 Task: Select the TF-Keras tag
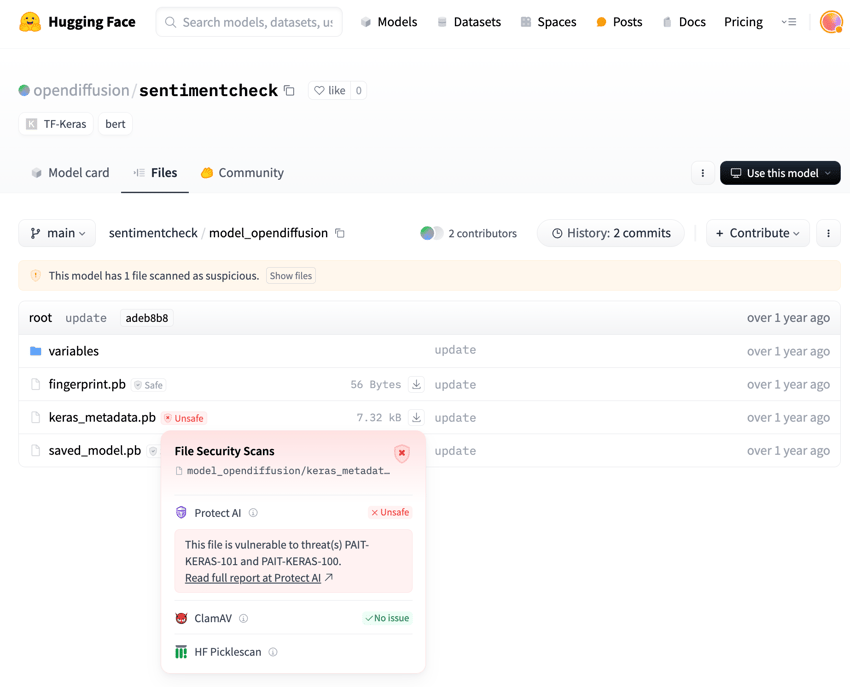point(56,124)
